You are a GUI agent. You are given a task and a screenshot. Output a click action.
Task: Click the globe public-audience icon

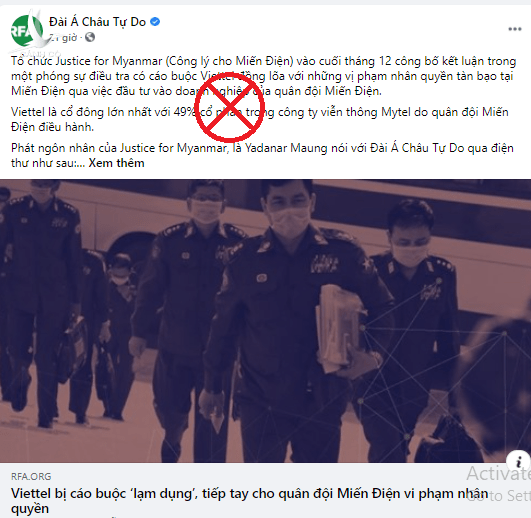[90, 37]
